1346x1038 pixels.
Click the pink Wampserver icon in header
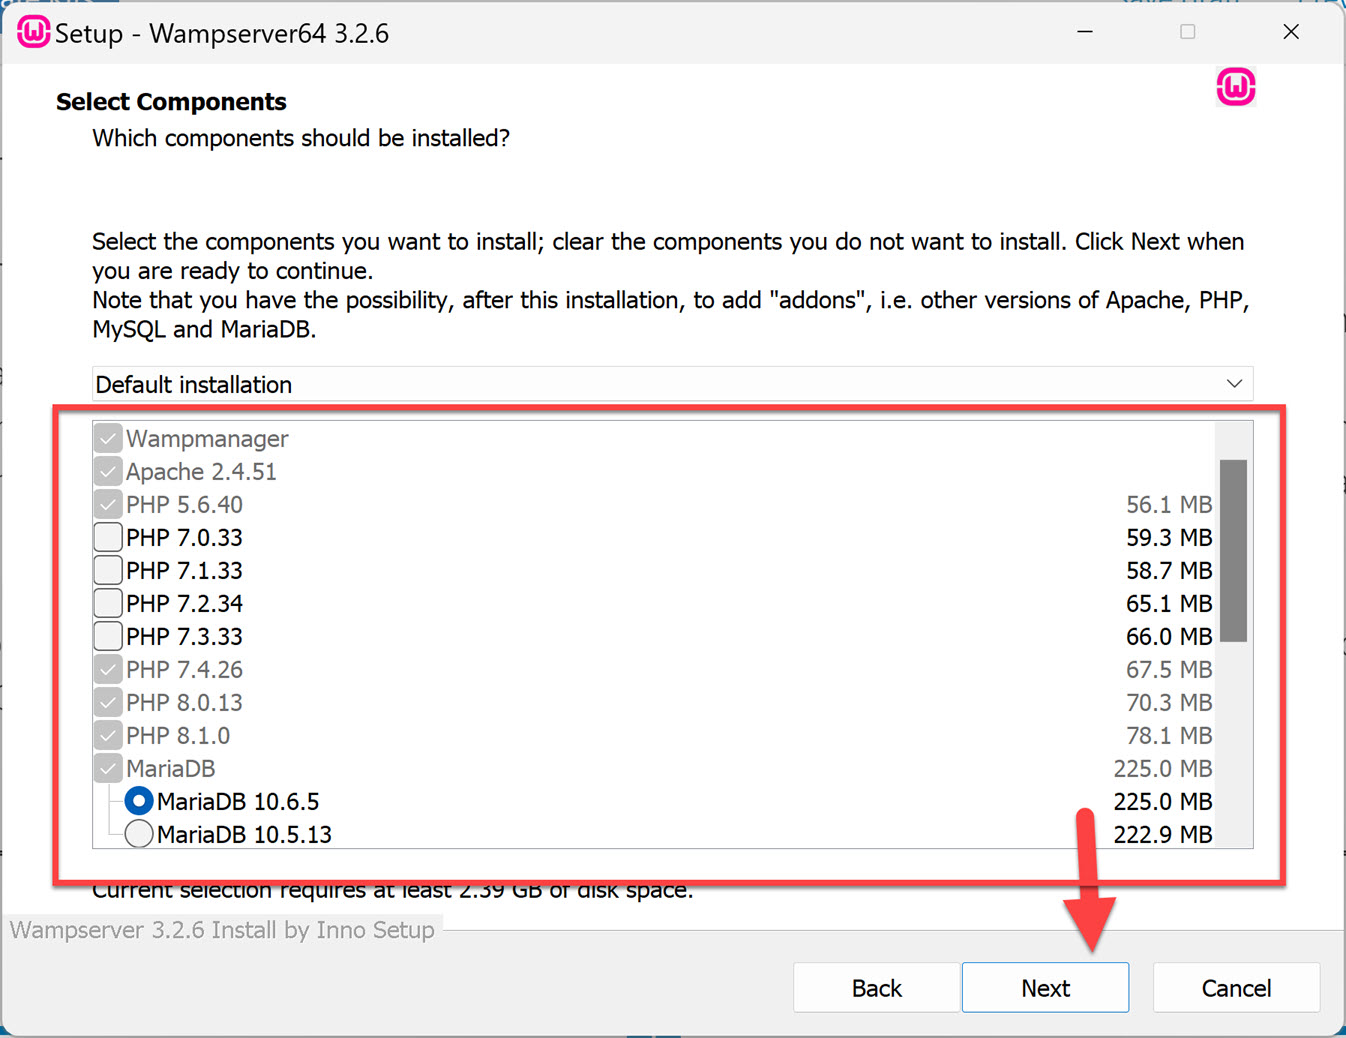coord(1235,87)
